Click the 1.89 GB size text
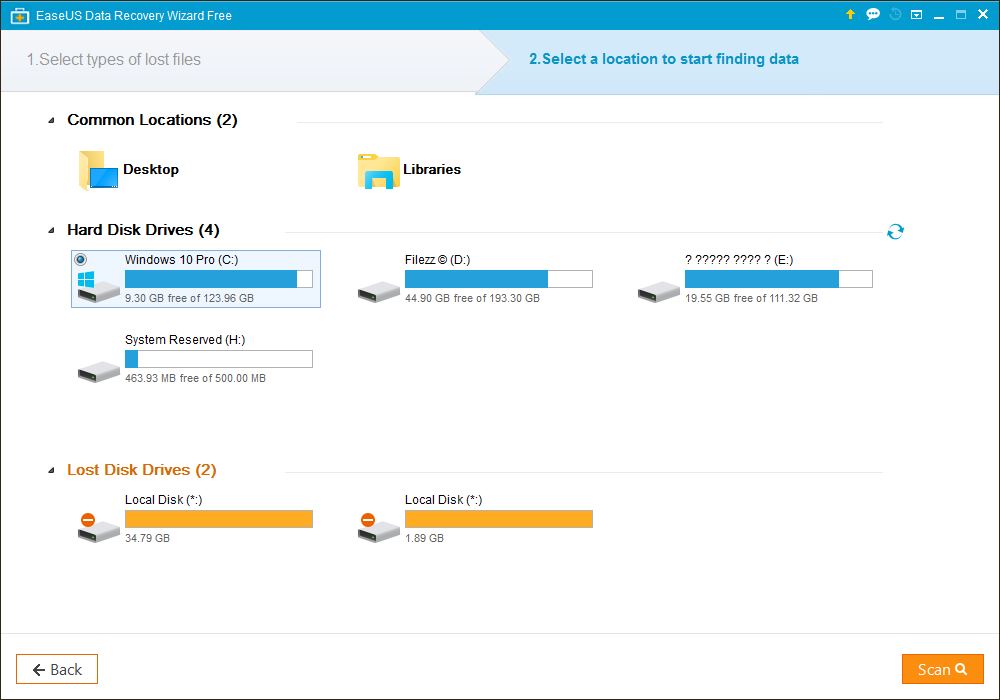1000x700 pixels. (424, 538)
